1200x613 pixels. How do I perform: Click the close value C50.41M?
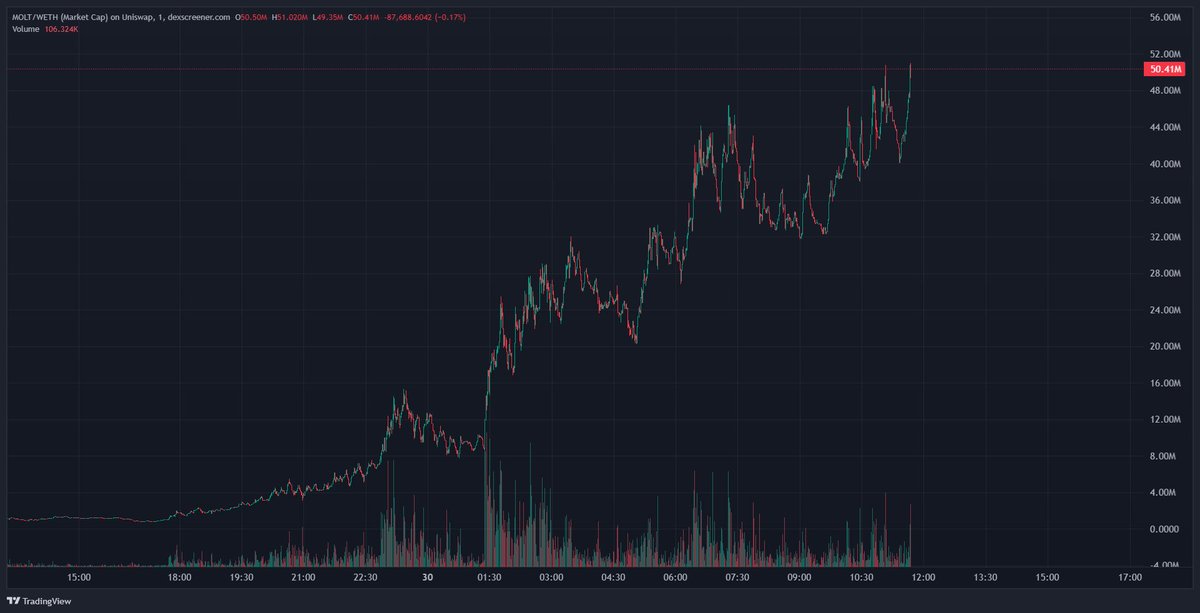point(365,18)
